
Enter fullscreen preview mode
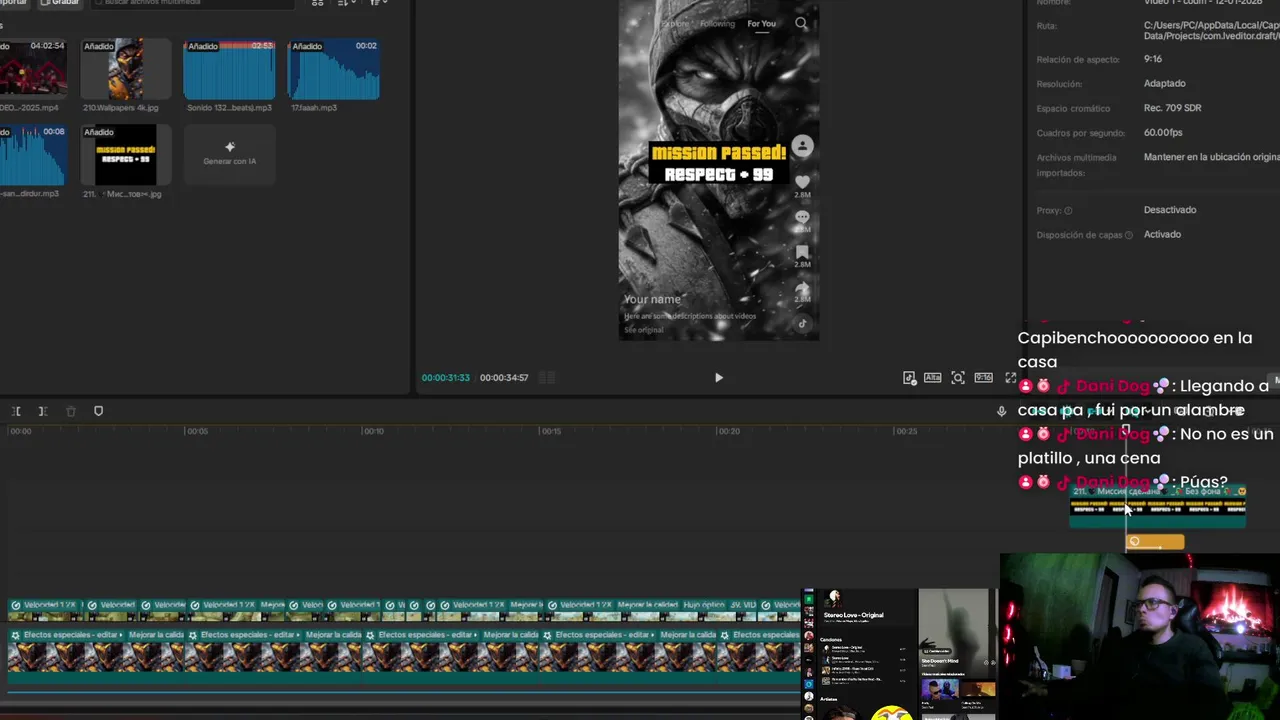(1010, 378)
